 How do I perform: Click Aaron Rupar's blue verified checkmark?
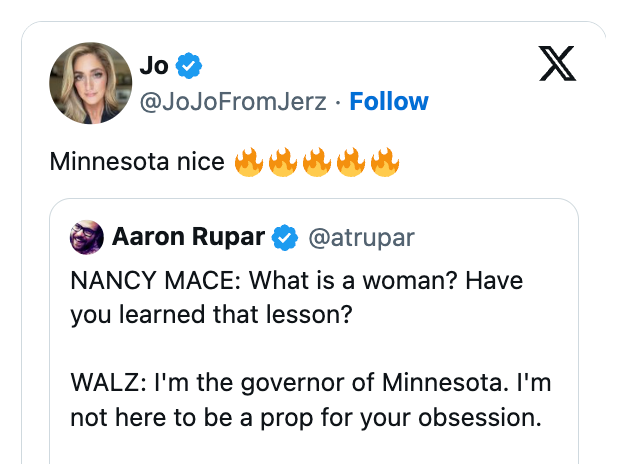[x=285, y=238]
